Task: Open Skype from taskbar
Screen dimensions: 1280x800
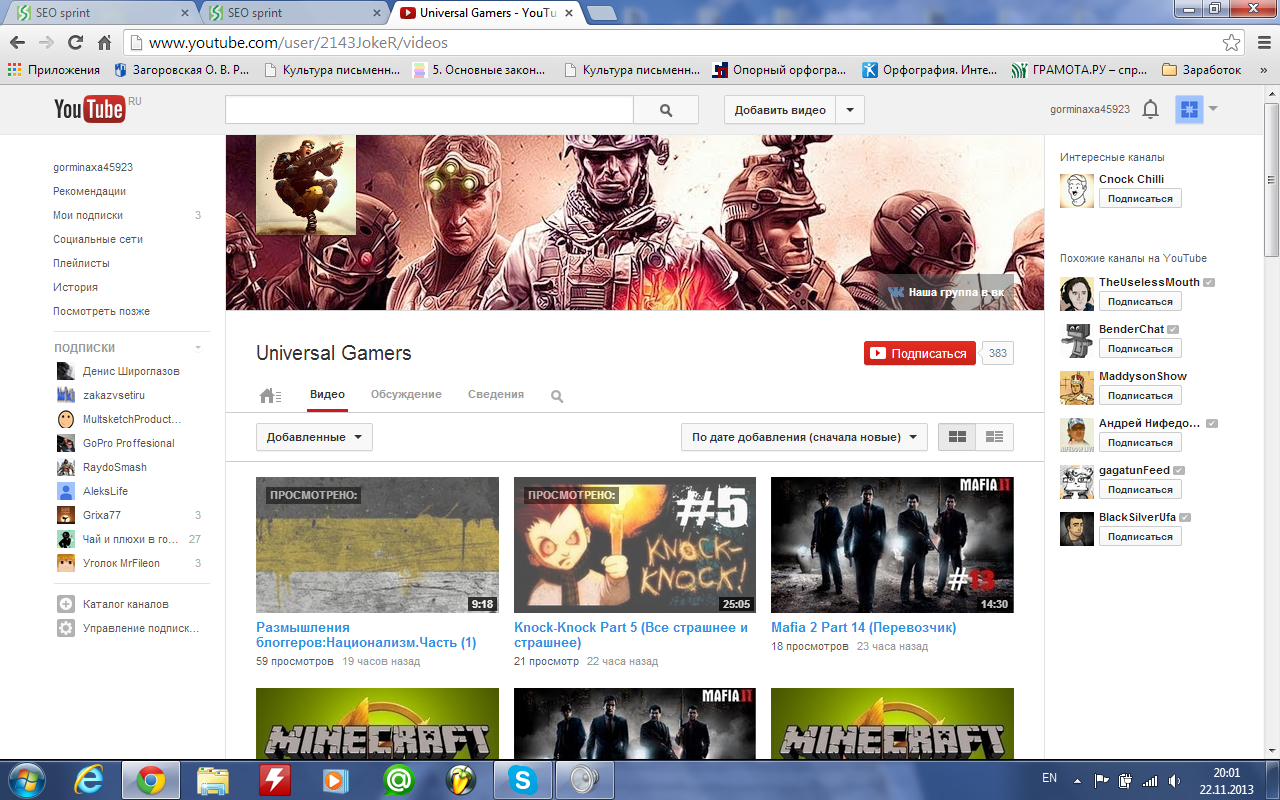Action: point(522,779)
